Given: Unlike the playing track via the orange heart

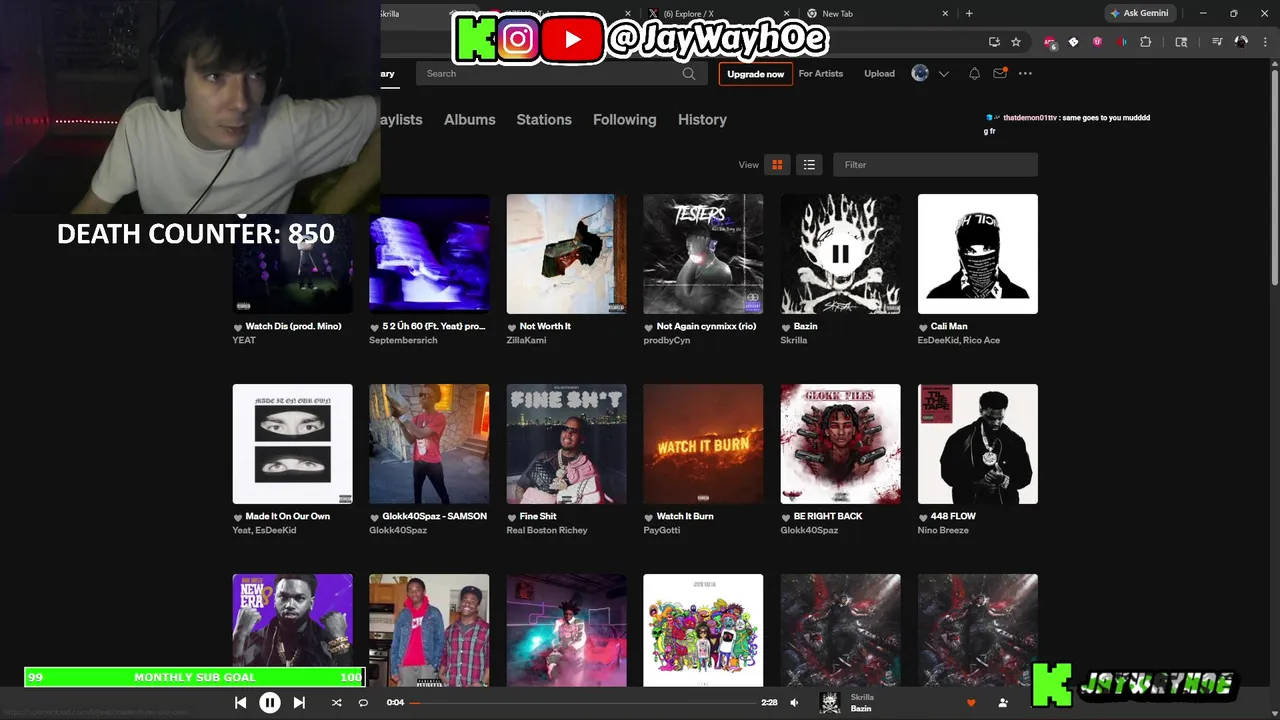Looking at the screenshot, I should tap(970, 703).
